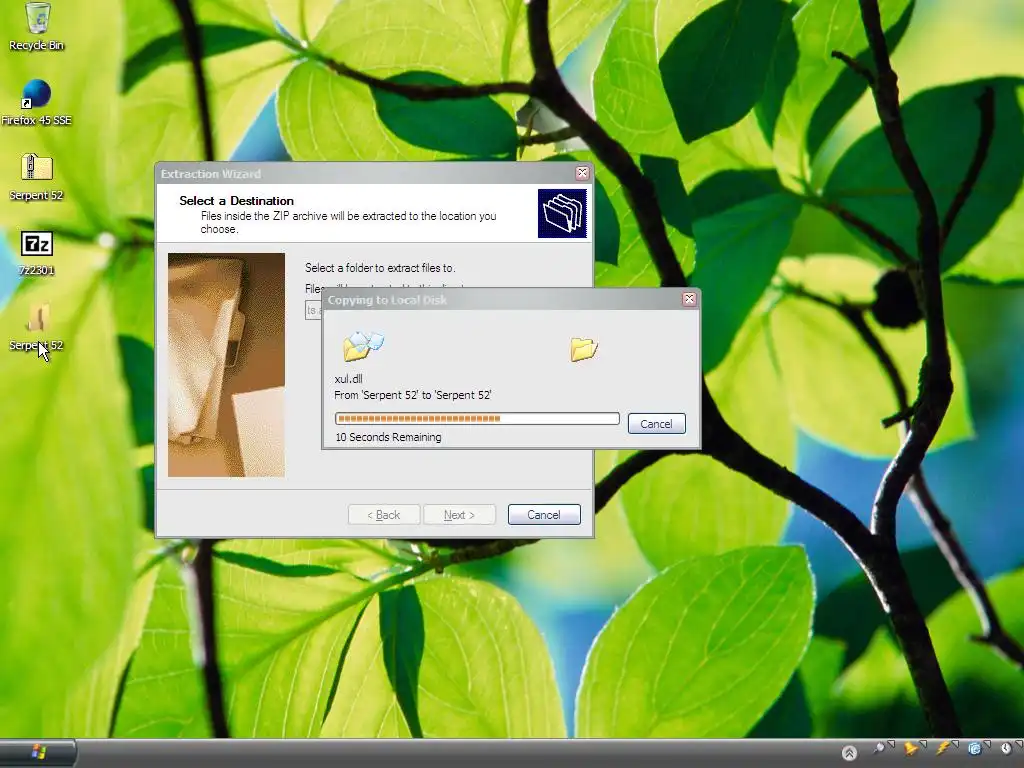This screenshot has width=1024, height=768.
Task: Click the source folder animation icon
Action: pyautogui.click(x=363, y=345)
